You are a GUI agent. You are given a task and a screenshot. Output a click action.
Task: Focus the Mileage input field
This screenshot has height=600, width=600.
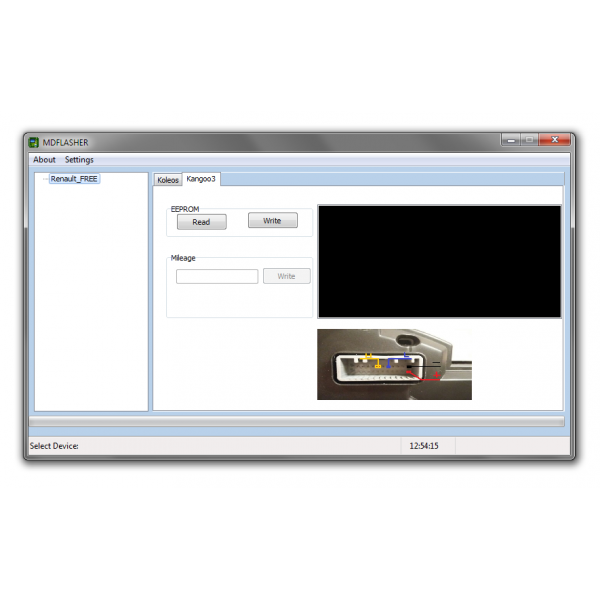click(x=217, y=276)
